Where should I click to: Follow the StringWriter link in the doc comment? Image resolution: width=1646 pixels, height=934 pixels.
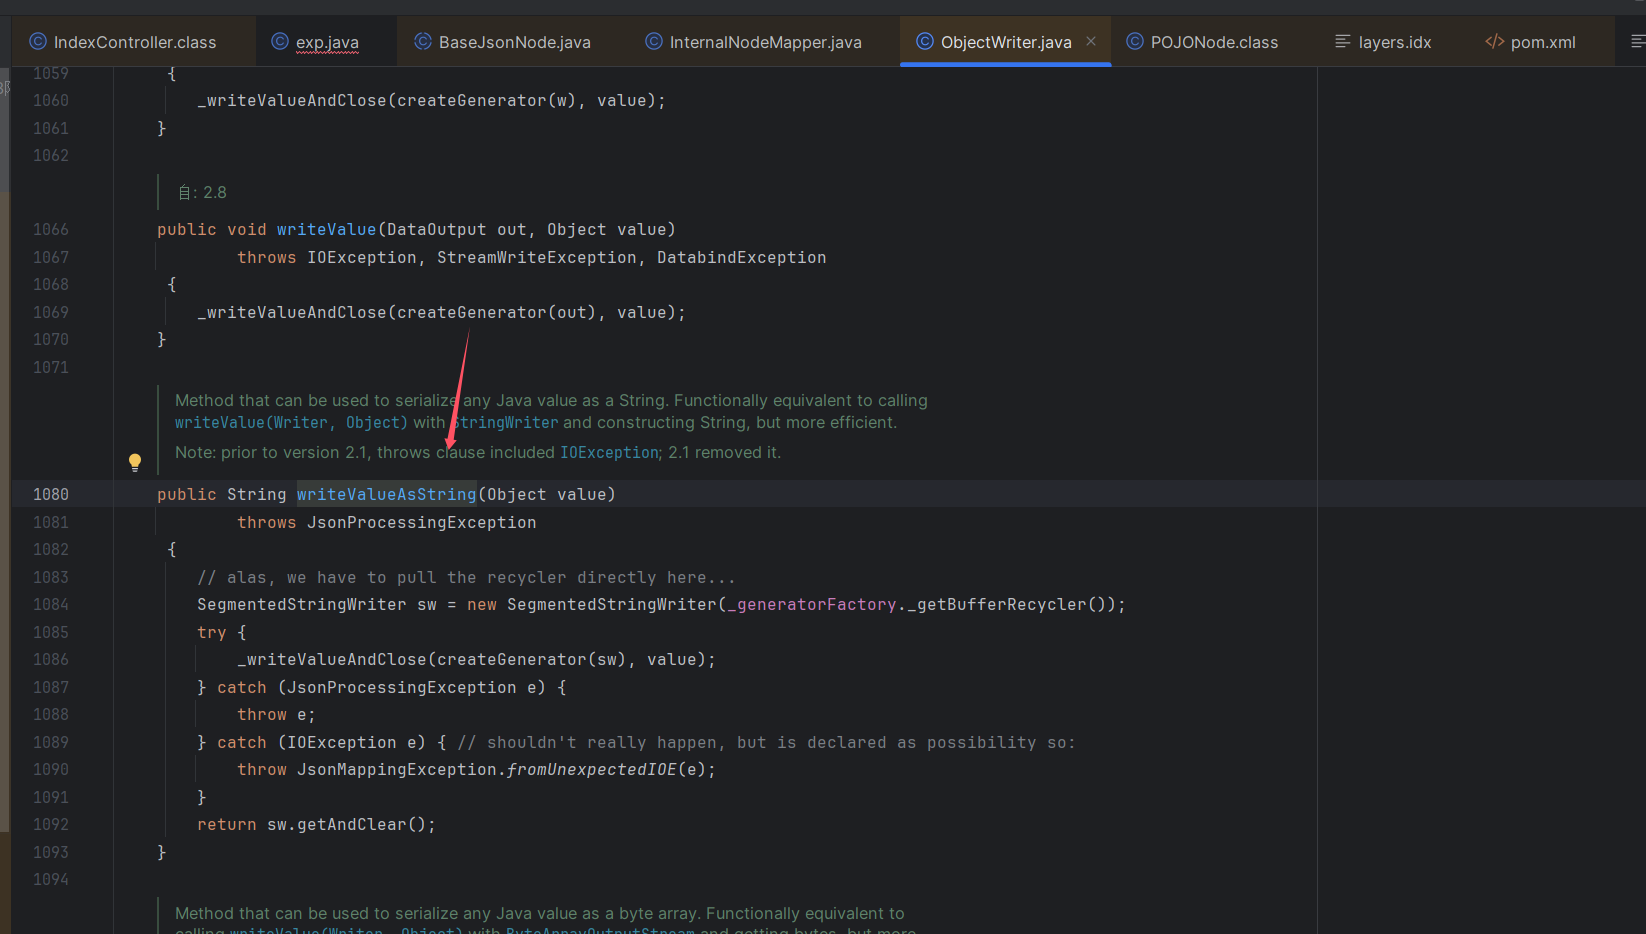coord(503,423)
